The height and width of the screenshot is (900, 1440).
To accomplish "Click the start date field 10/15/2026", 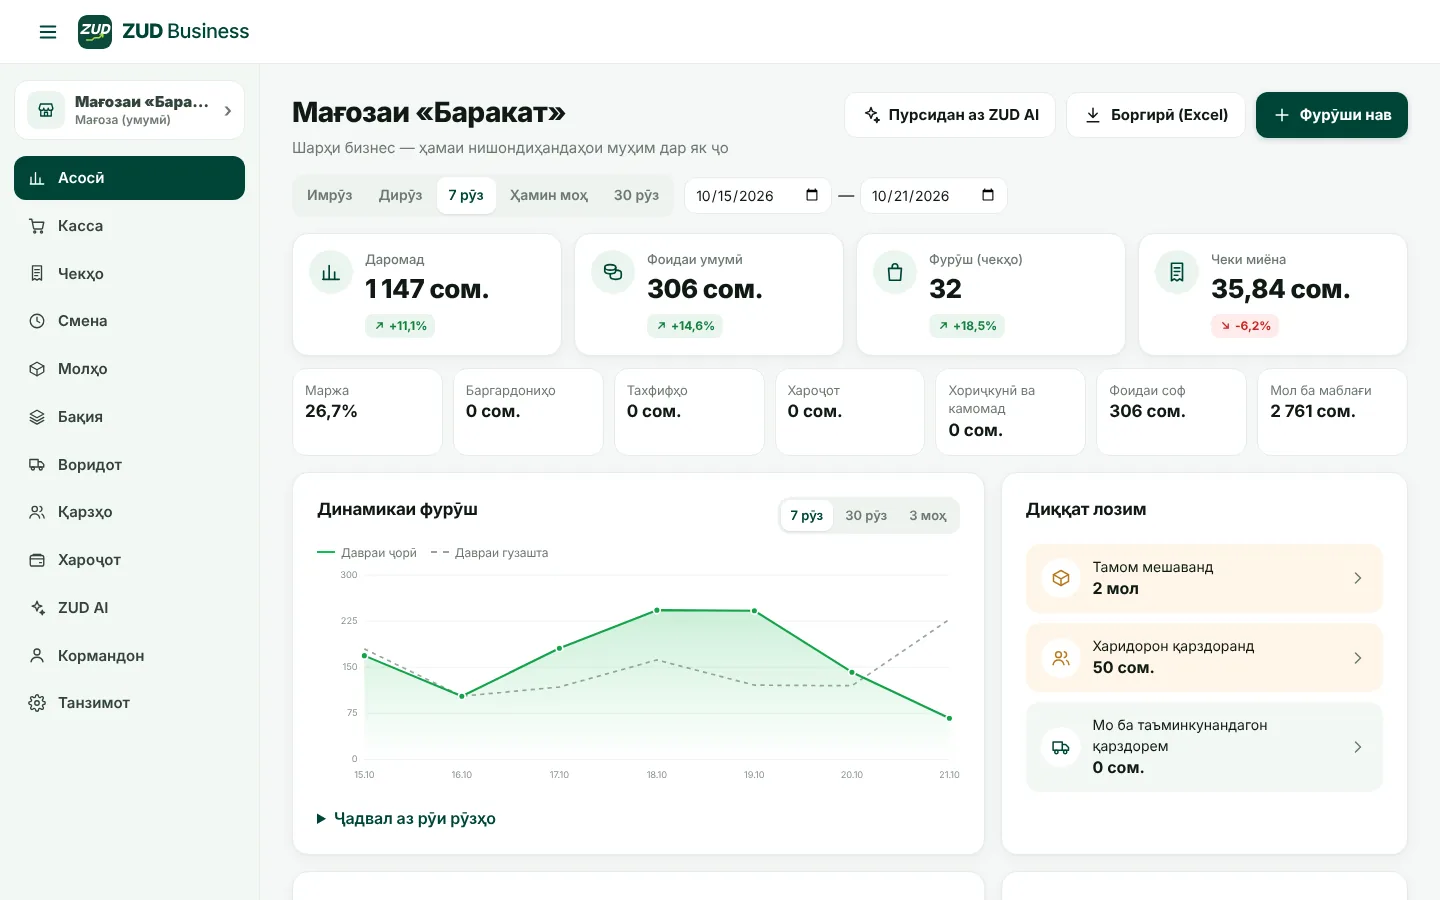I will click(x=758, y=195).
